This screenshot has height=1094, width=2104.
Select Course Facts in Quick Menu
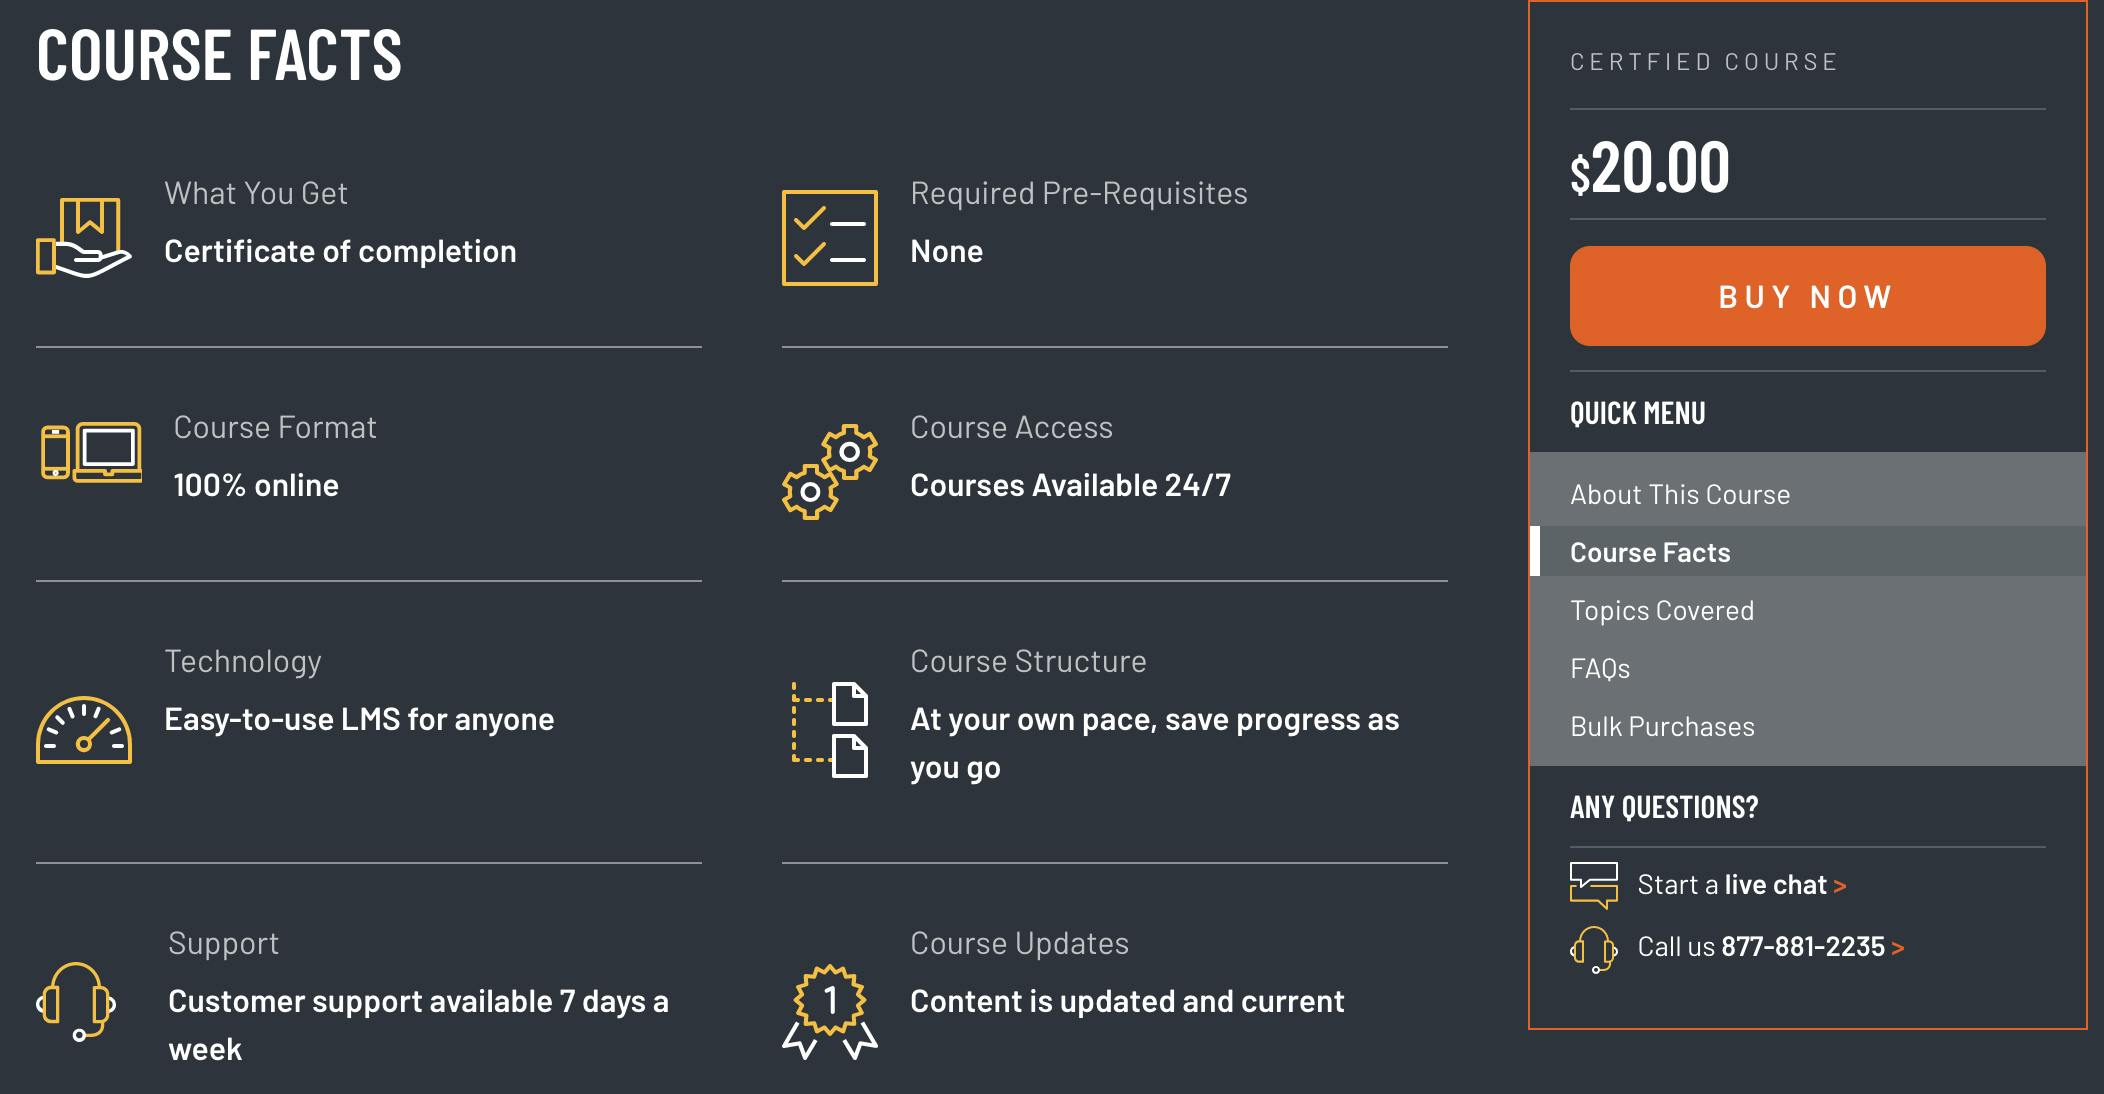[x=1650, y=553]
